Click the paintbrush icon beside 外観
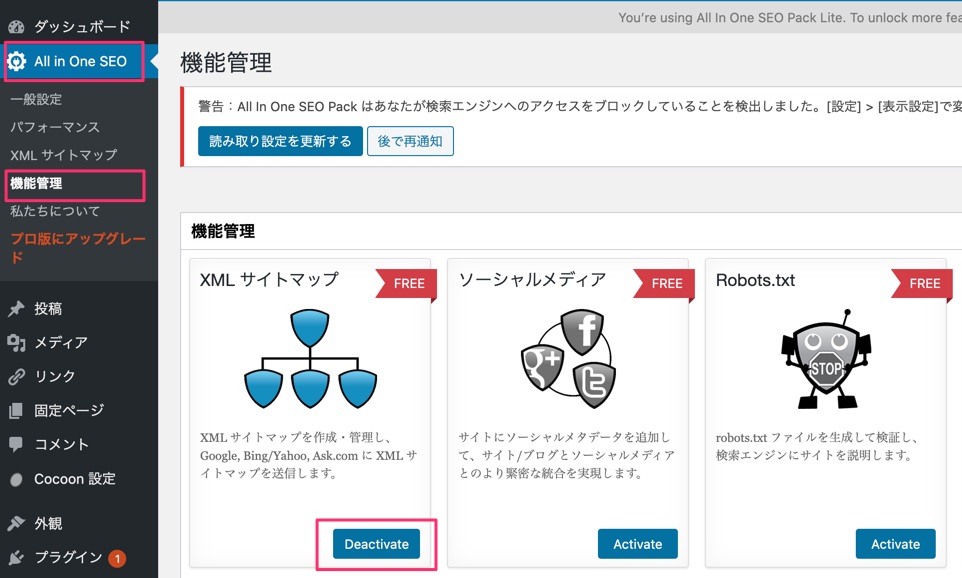Viewport: 962px width, 578px height. click(17, 523)
